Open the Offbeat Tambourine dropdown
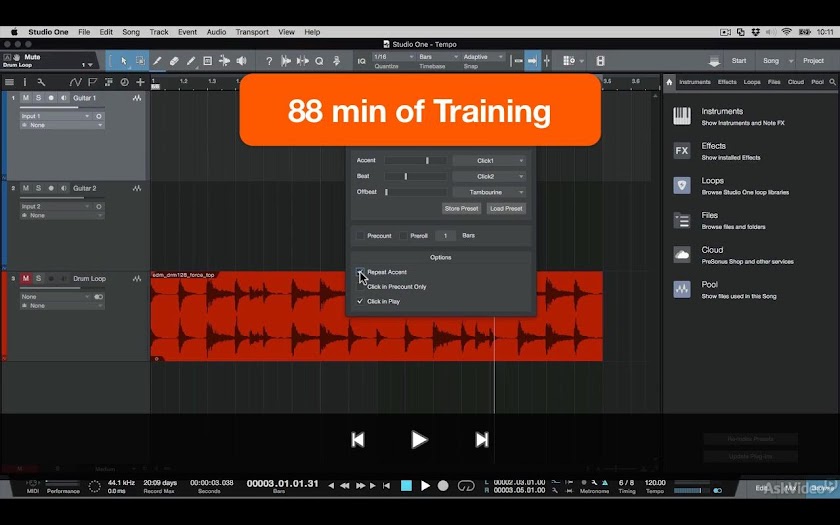The width and height of the screenshot is (840, 525). pos(489,192)
